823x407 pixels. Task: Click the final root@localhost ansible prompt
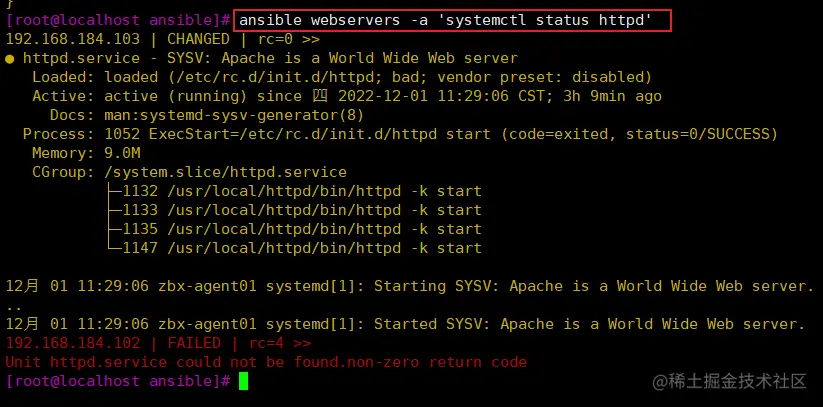tap(118, 381)
